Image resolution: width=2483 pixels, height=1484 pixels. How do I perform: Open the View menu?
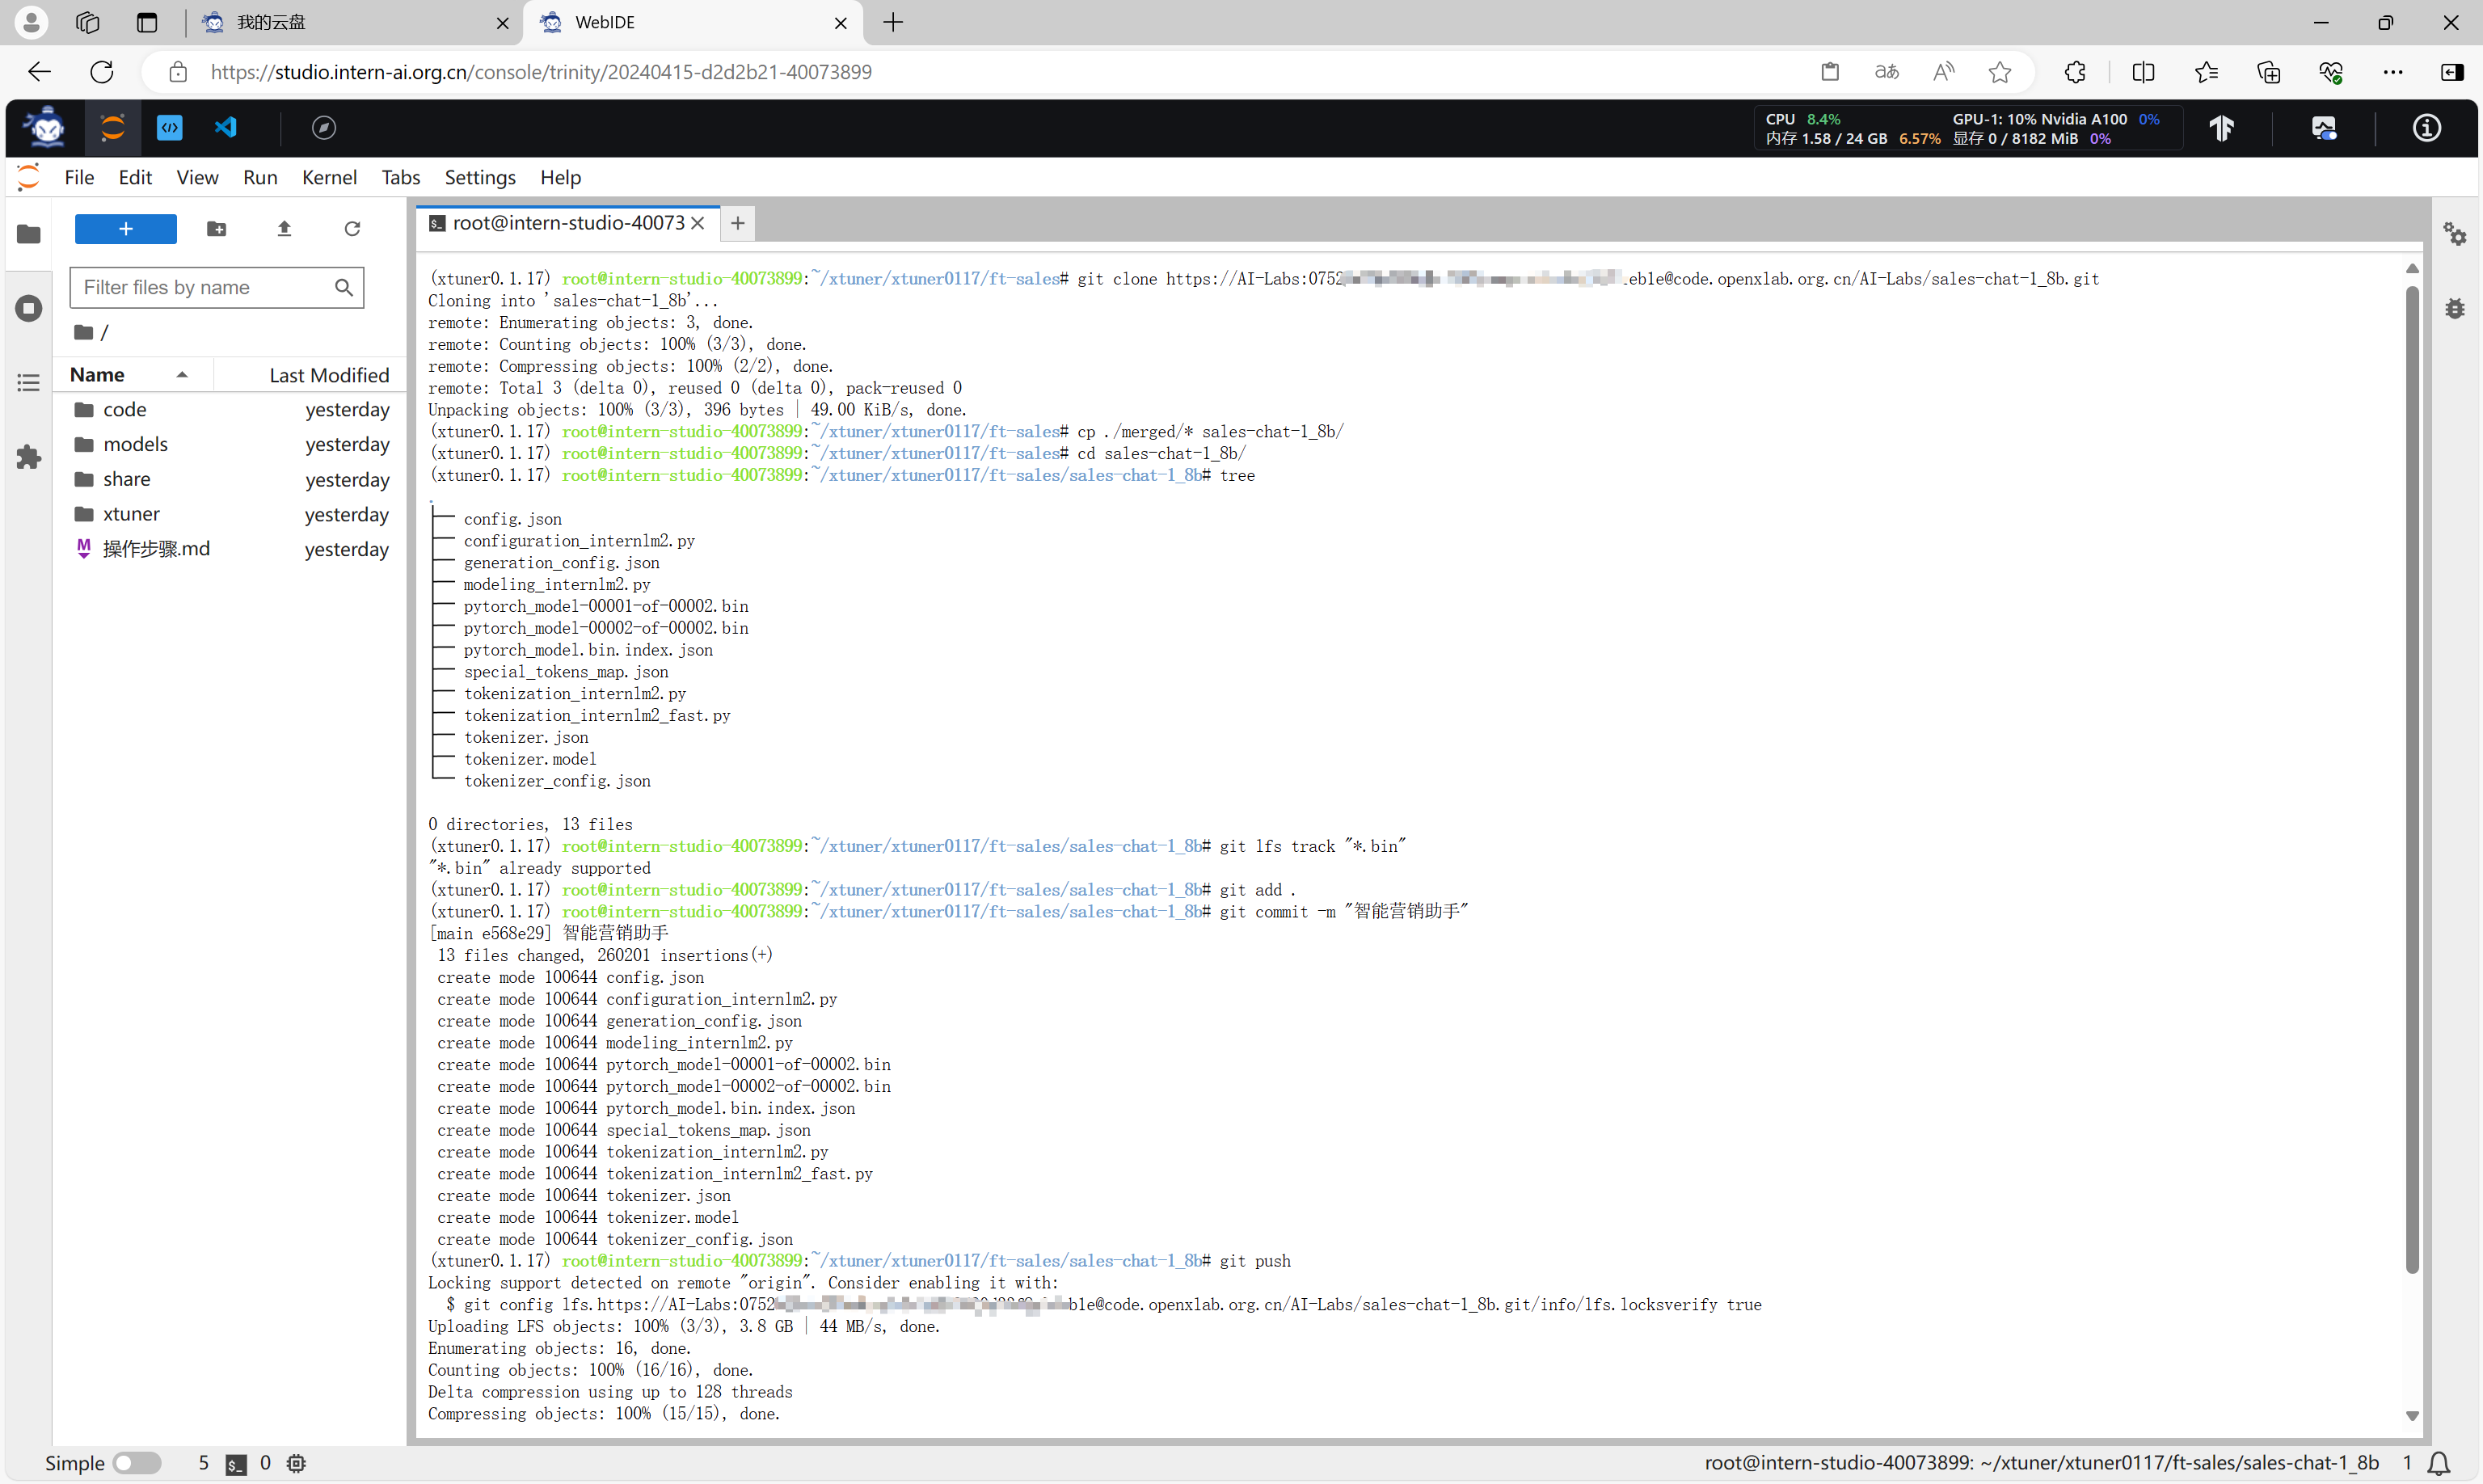(x=197, y=177)
